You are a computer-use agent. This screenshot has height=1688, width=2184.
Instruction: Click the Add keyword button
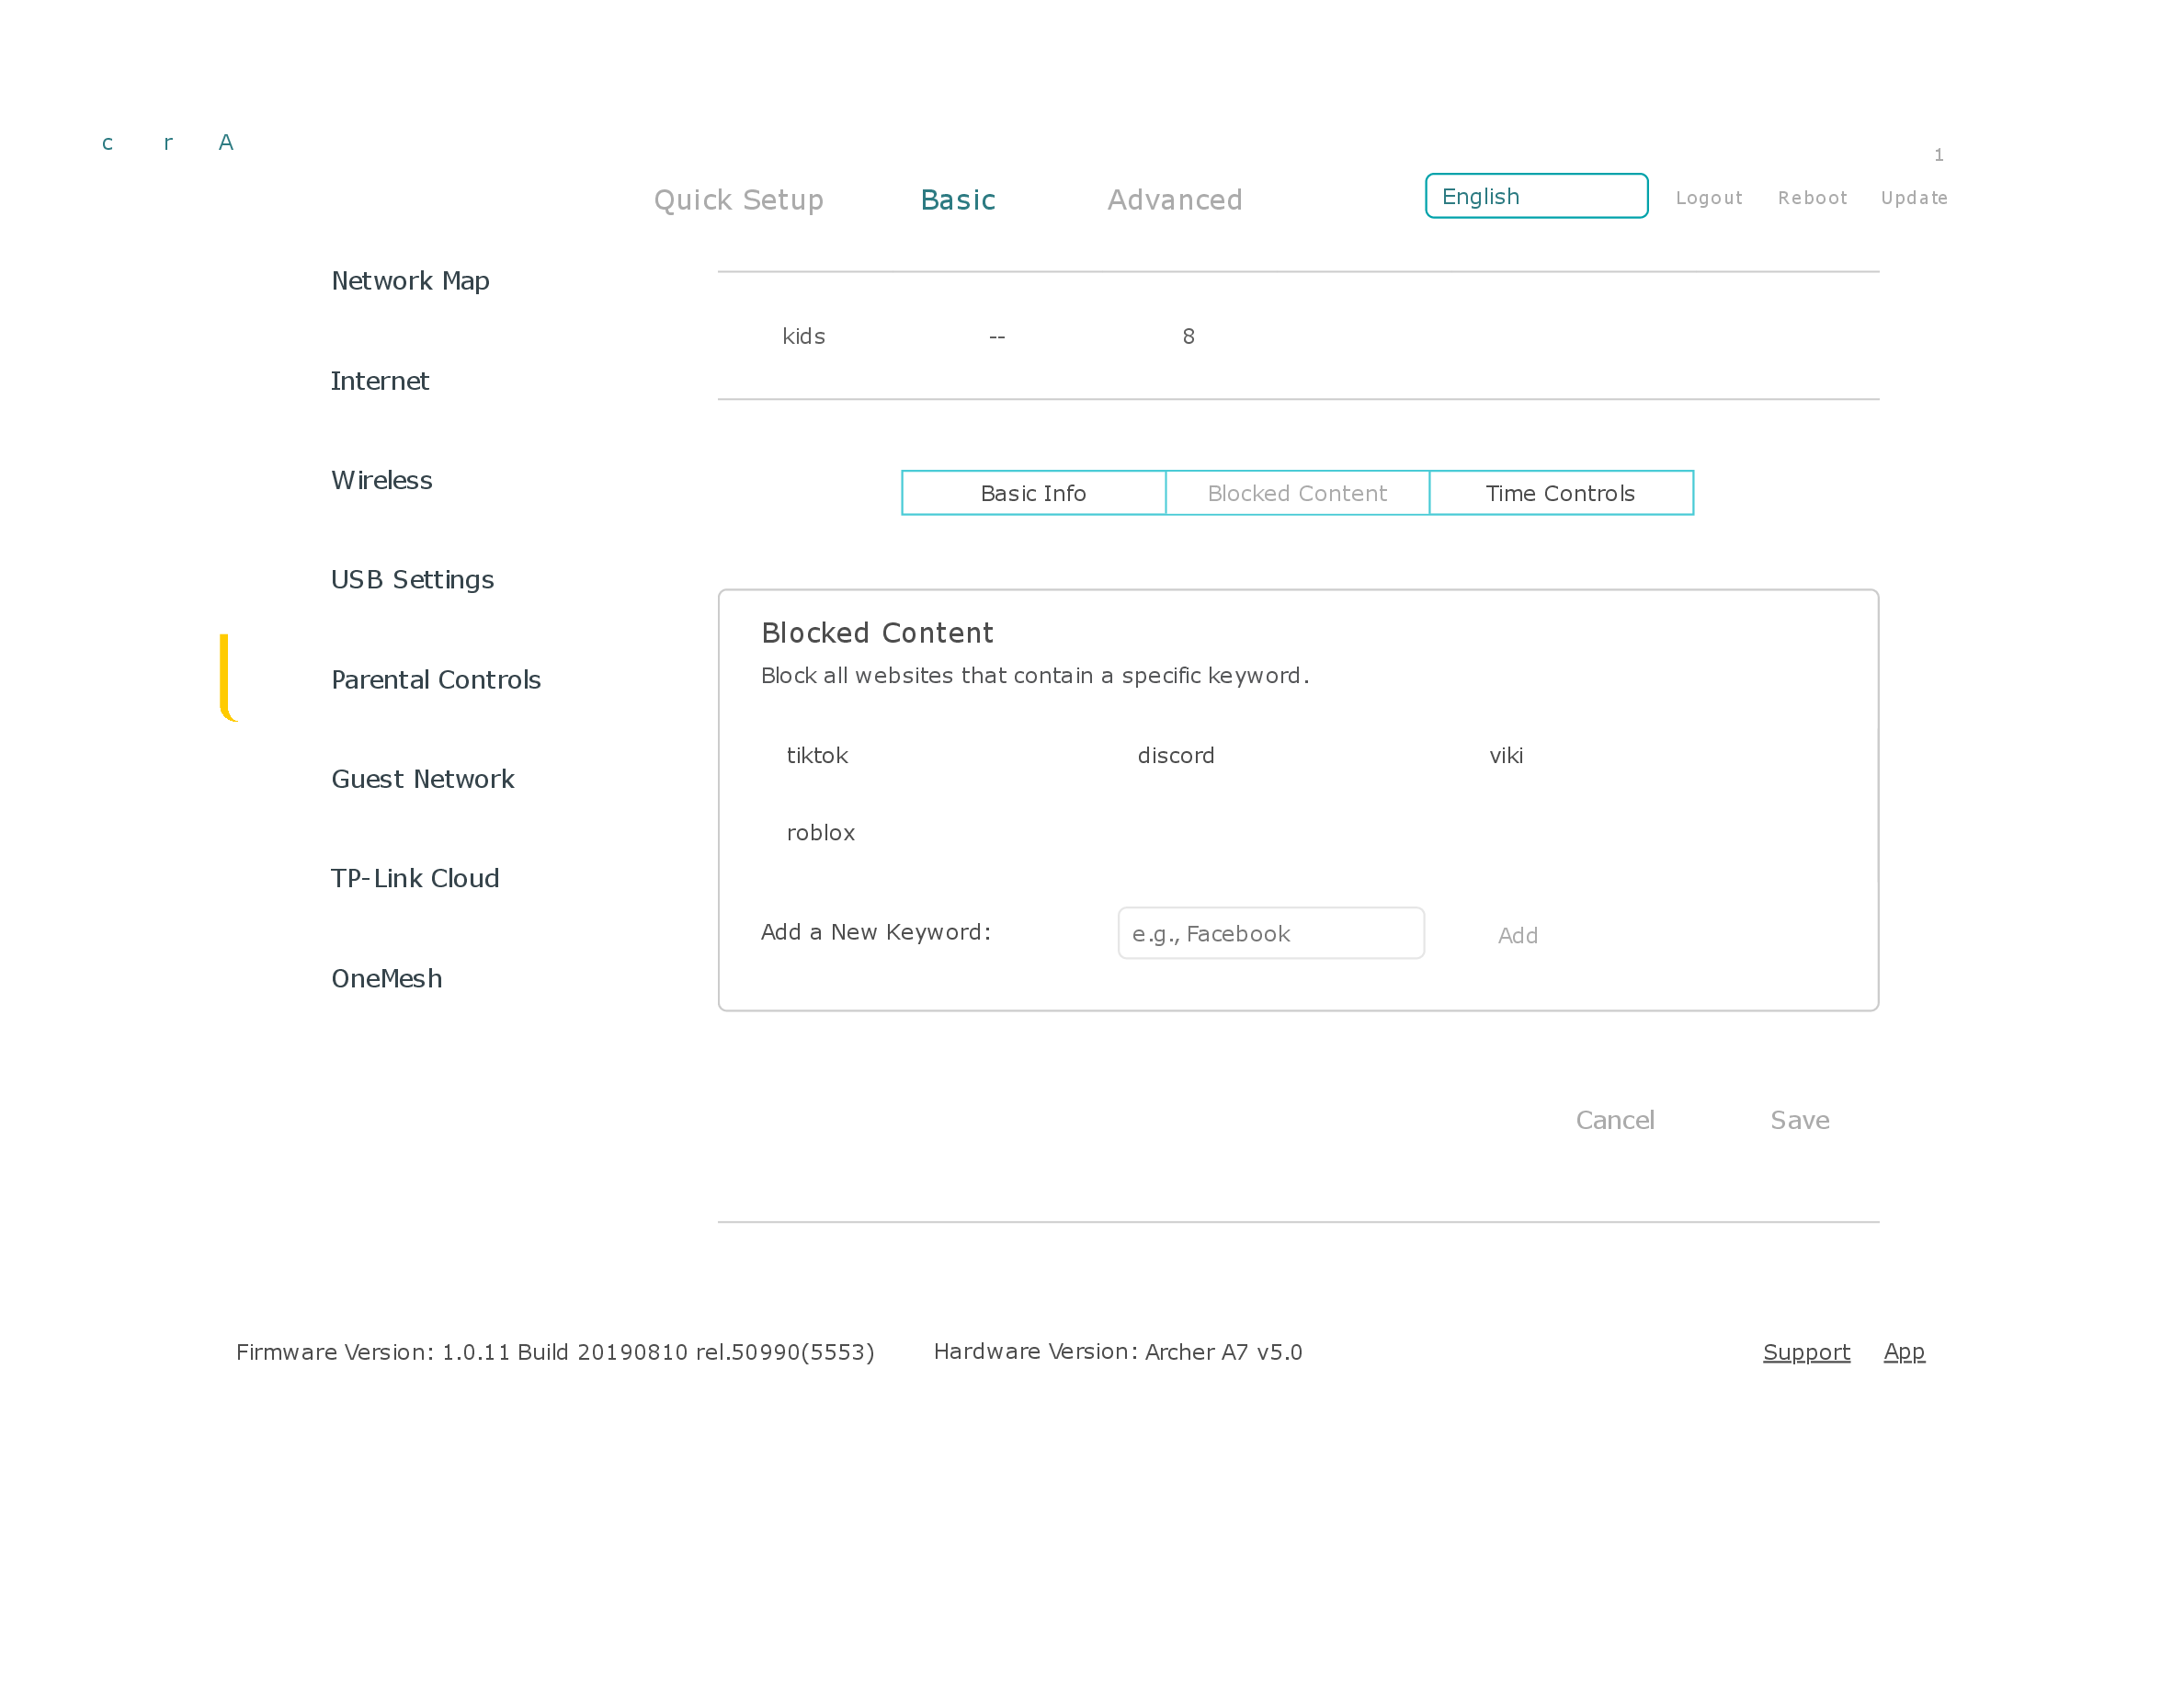(1517, 935)
